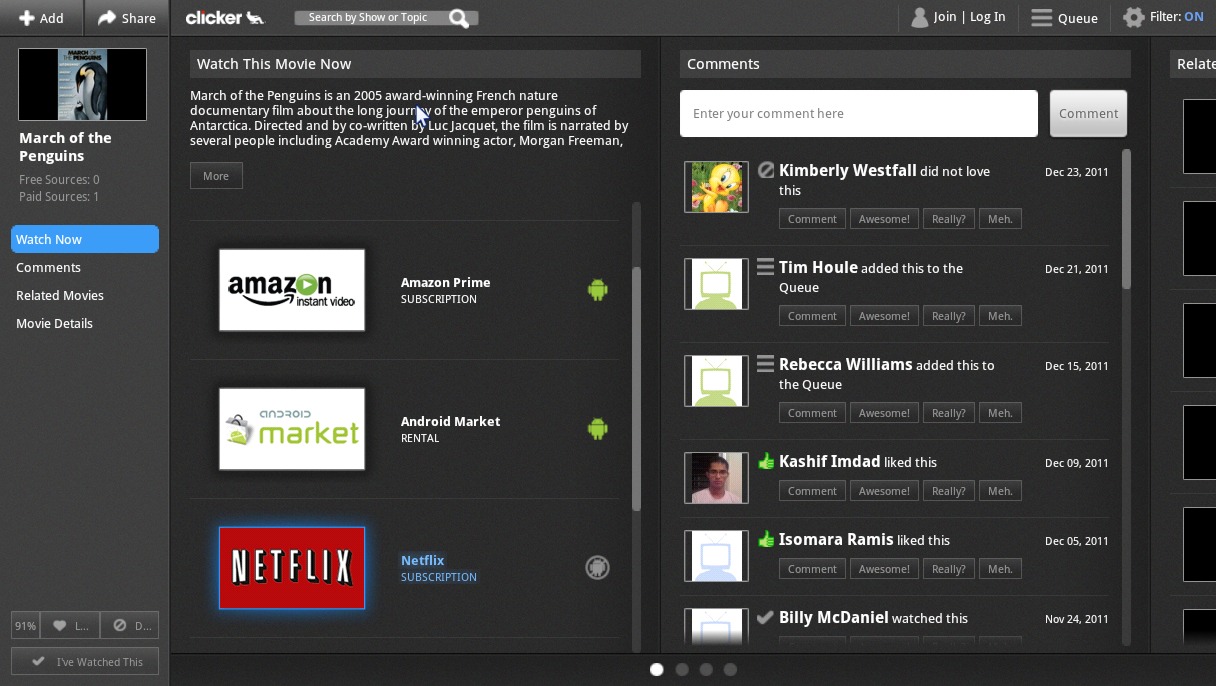Click Comment under Kashif Imdad's activity
1216x686 pixels.
tap(812, 491)
